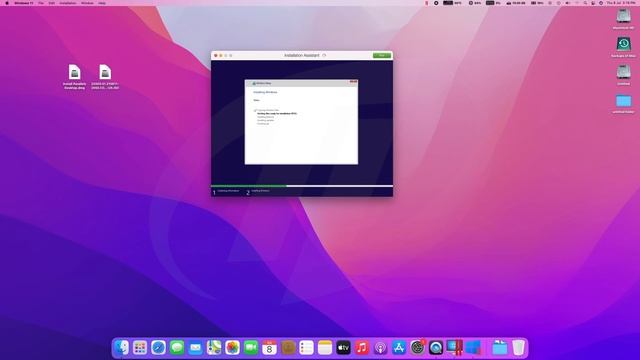
Task: Click the date and time in menu bar
Action: 621,3
